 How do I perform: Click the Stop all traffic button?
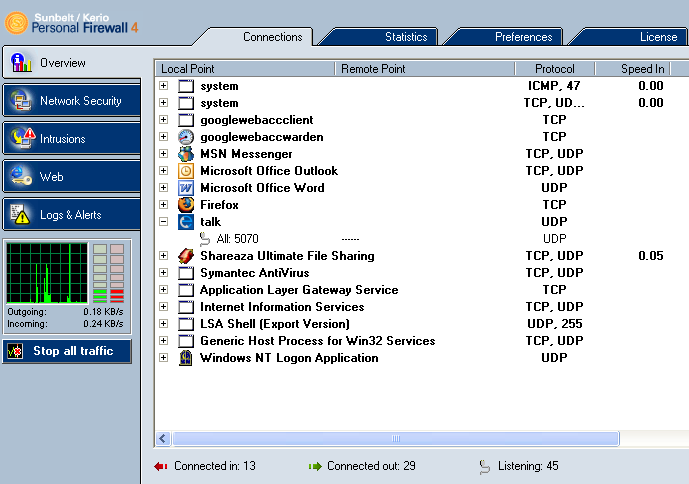tap(67, 351)
